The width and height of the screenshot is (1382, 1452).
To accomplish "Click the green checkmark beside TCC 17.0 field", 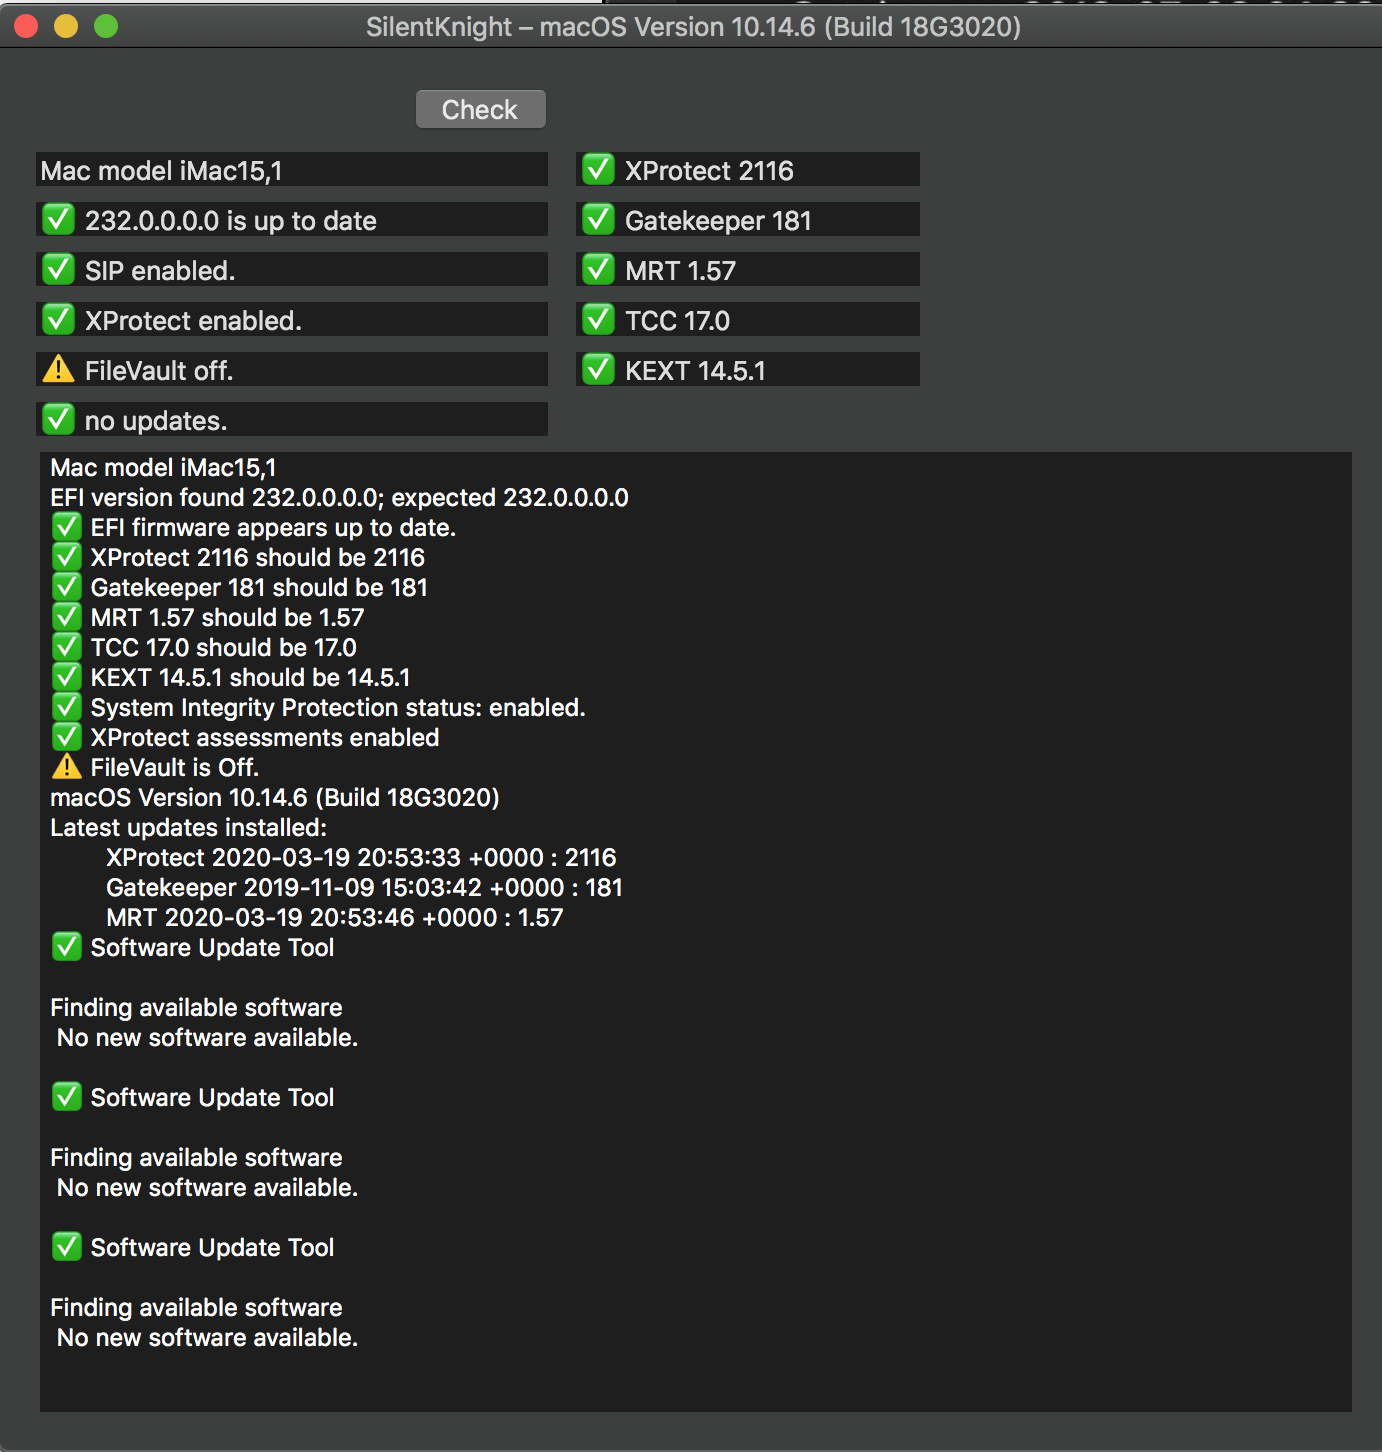I will 598,319.
